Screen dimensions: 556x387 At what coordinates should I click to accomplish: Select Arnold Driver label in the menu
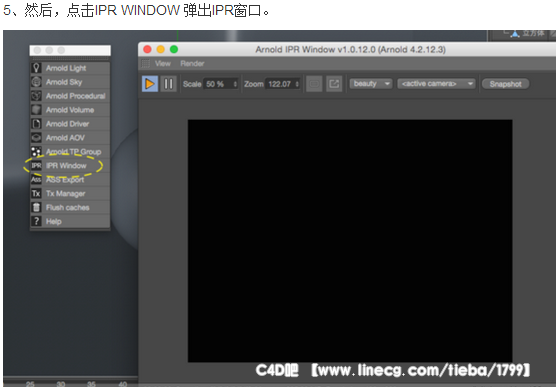click(67, 124)
